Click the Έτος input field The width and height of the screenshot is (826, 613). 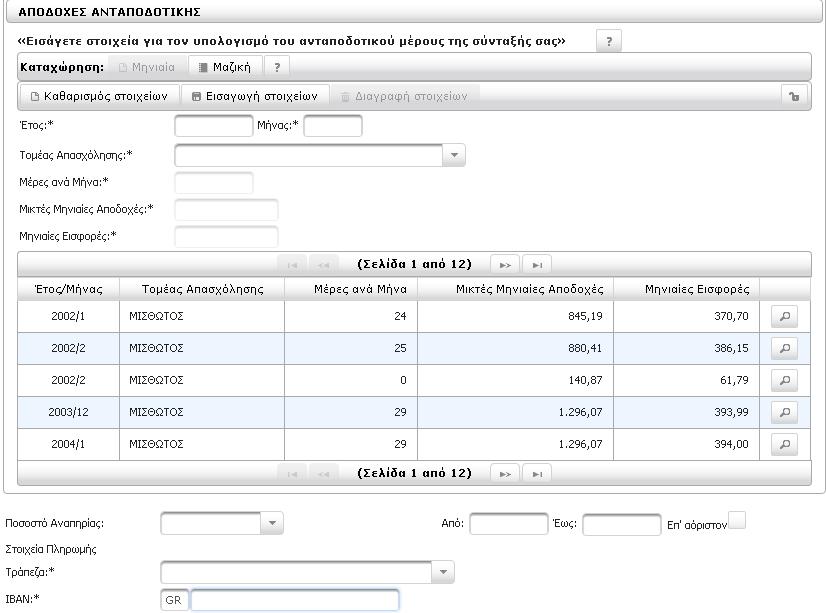tap(214, 126)
